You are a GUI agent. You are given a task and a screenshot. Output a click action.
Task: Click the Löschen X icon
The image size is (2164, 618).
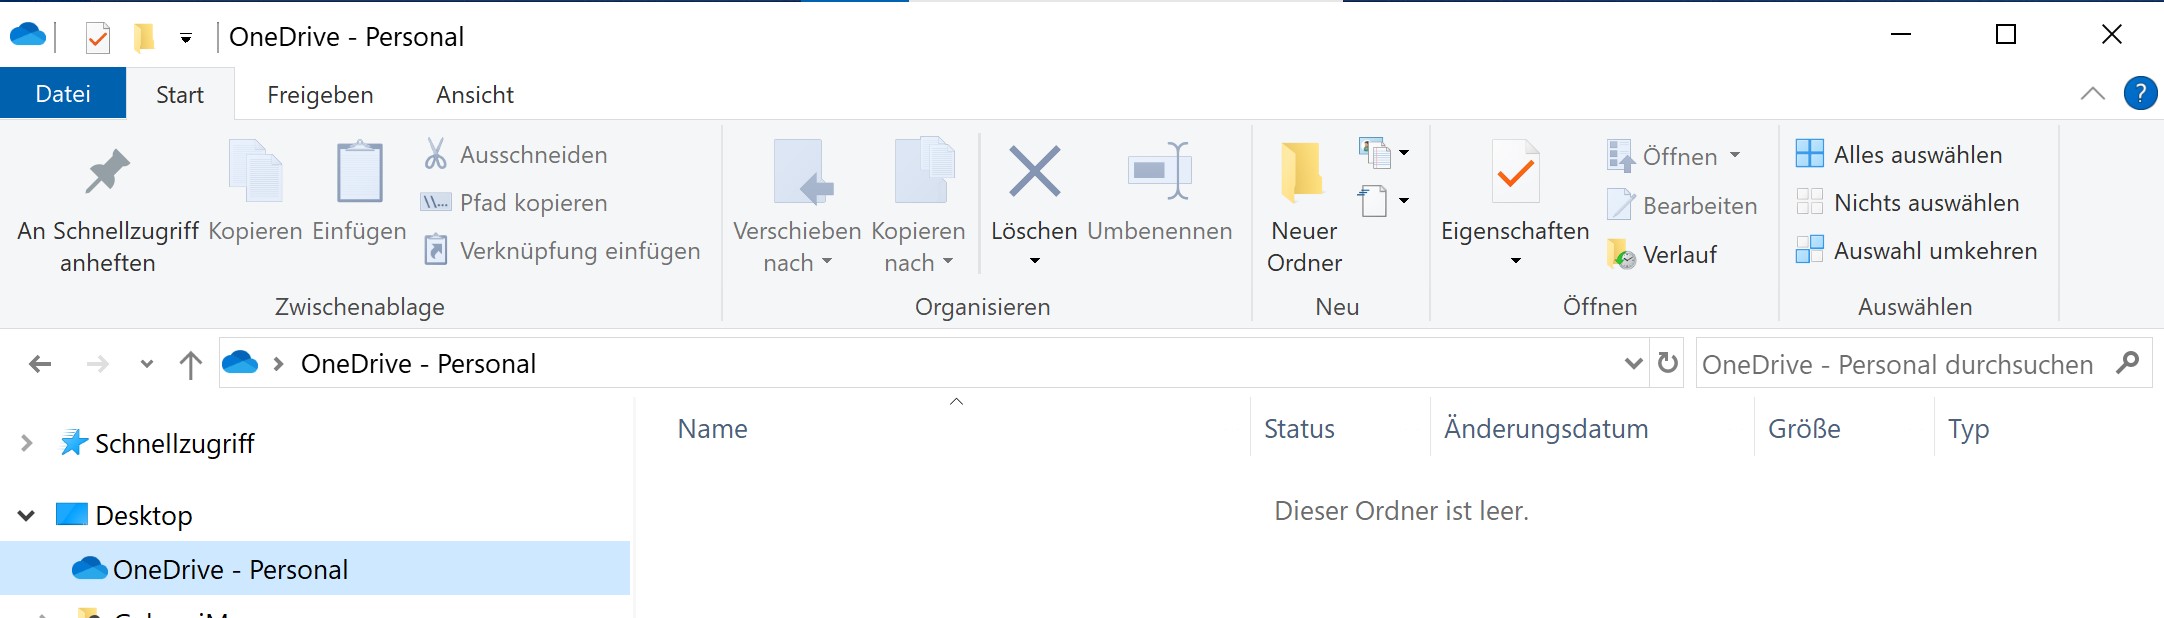tap(1034, 171)
